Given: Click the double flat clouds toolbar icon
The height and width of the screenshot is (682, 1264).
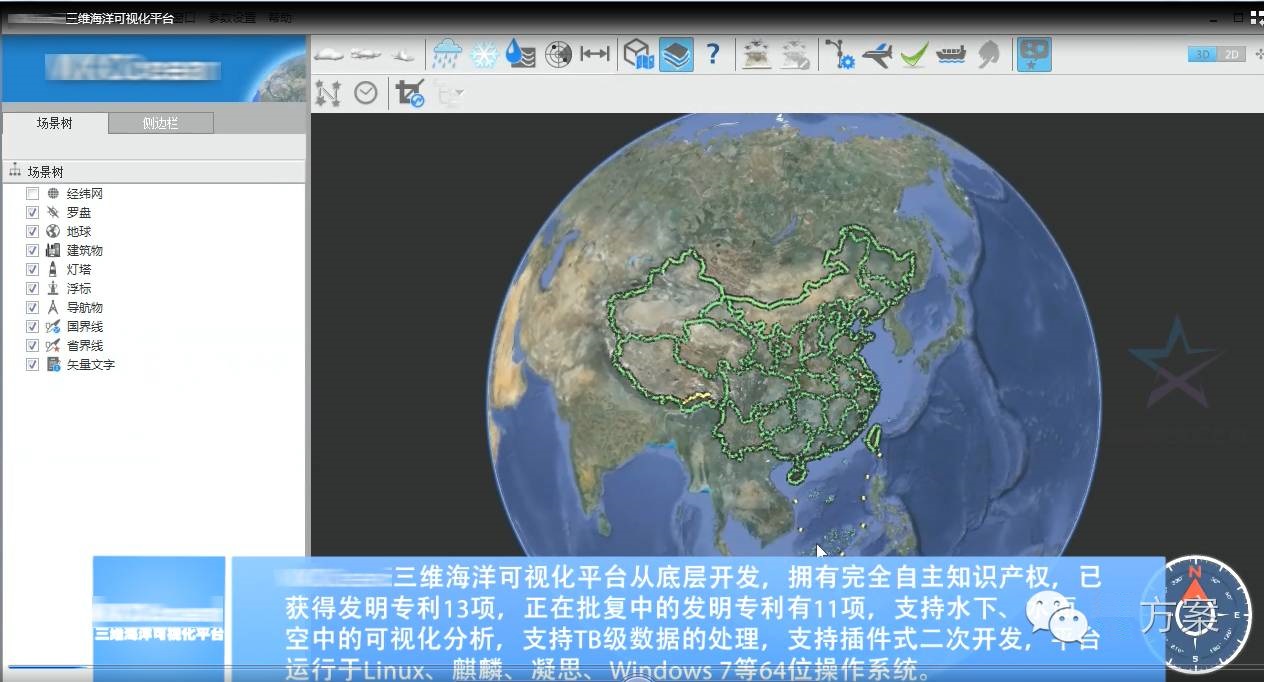Looking at the screenshot, I should click(x=366, y=54).
